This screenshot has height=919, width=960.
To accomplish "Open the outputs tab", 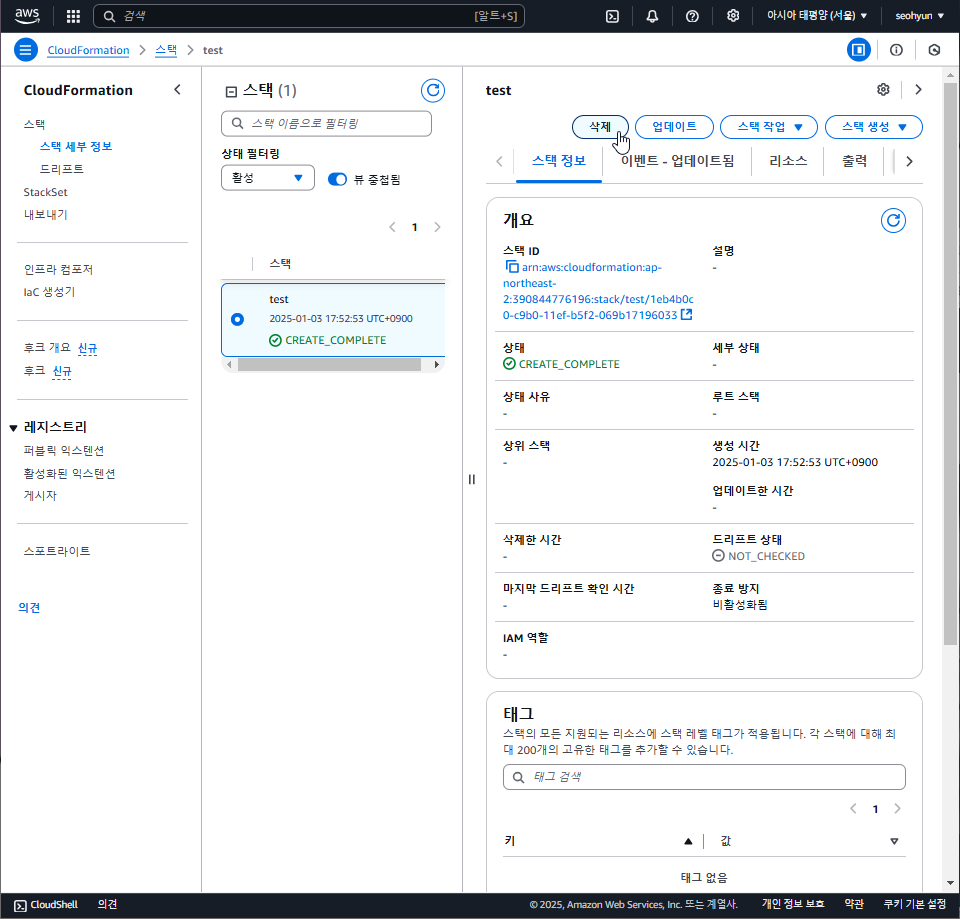I will [x=854, y=161].
